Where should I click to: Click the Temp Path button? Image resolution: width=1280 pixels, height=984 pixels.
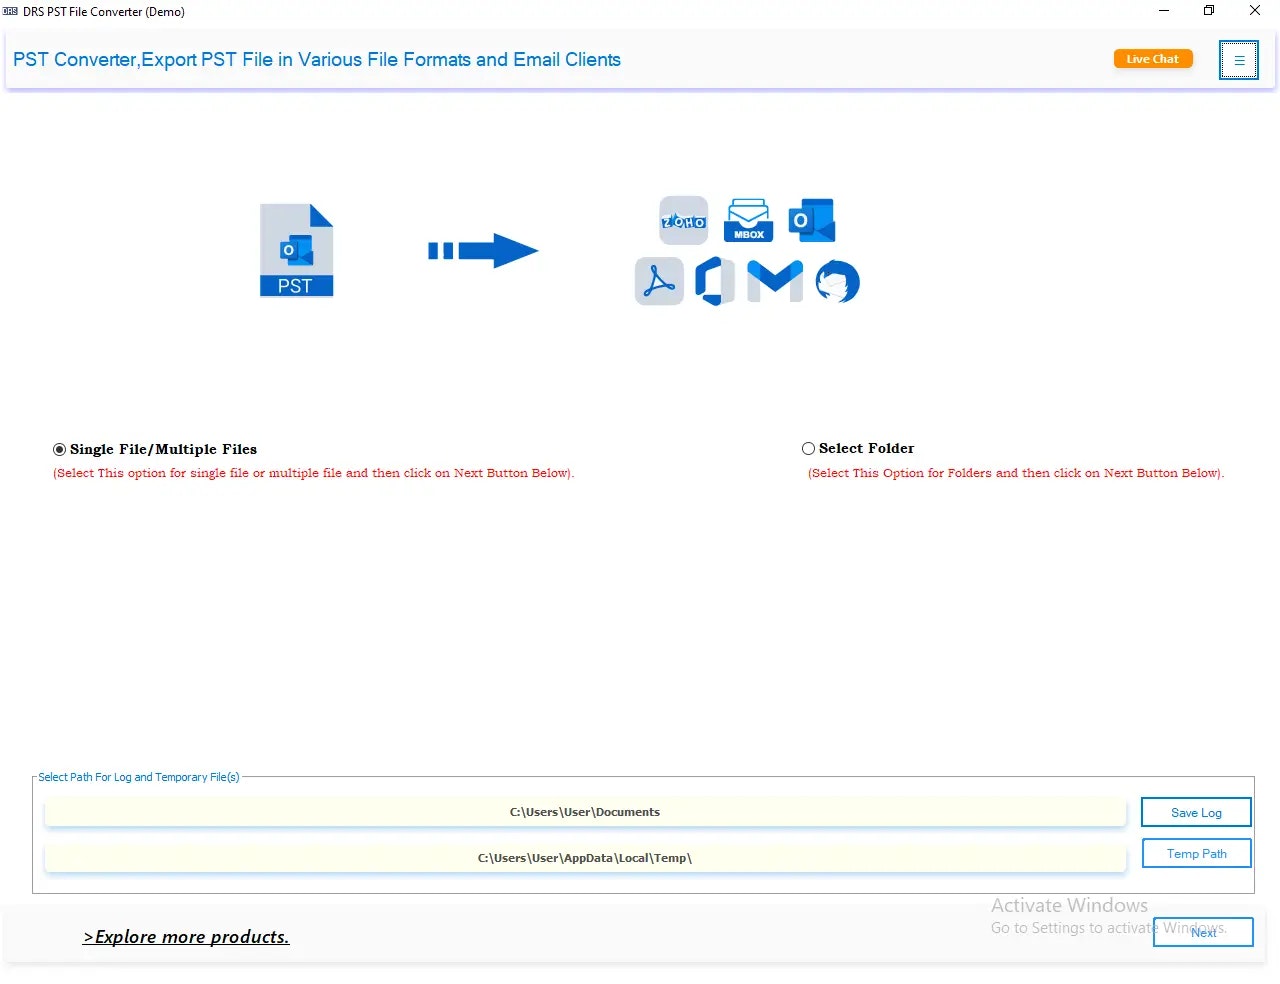(1196, 854)
